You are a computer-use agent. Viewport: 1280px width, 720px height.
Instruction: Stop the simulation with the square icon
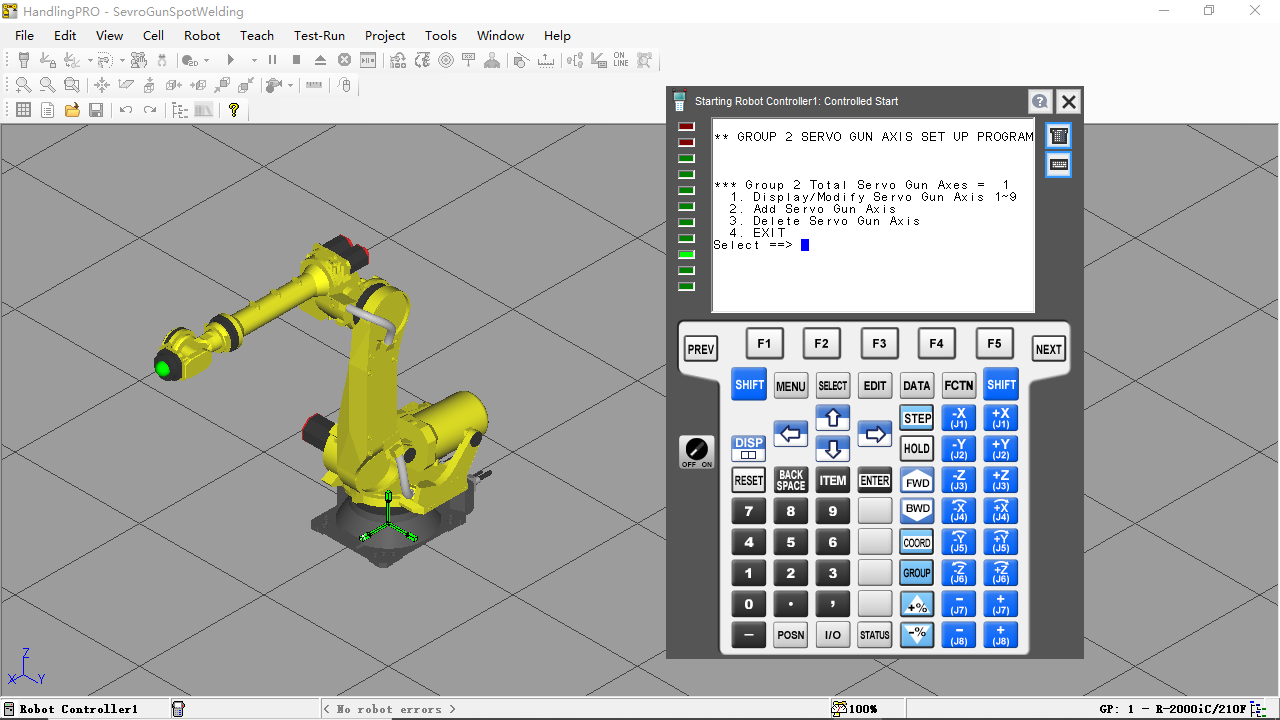[296, 60]
